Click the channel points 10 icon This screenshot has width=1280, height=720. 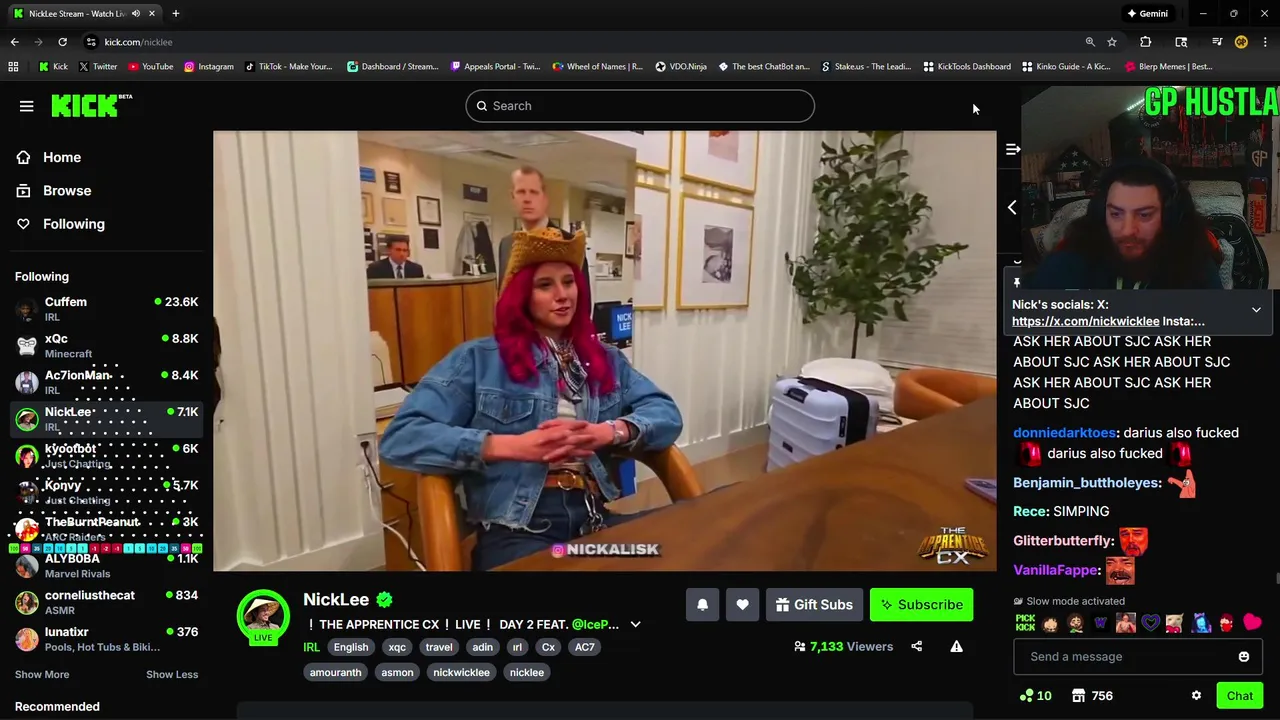click(1035, 696)
